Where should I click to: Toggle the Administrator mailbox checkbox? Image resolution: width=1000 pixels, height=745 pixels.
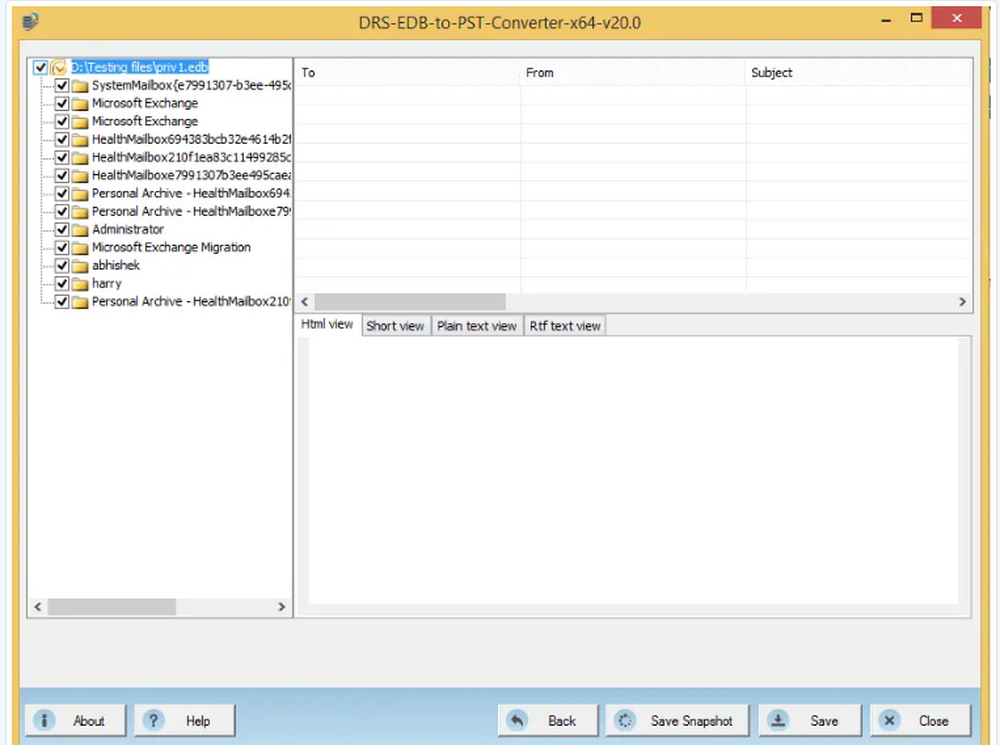[x=62, y=230]
